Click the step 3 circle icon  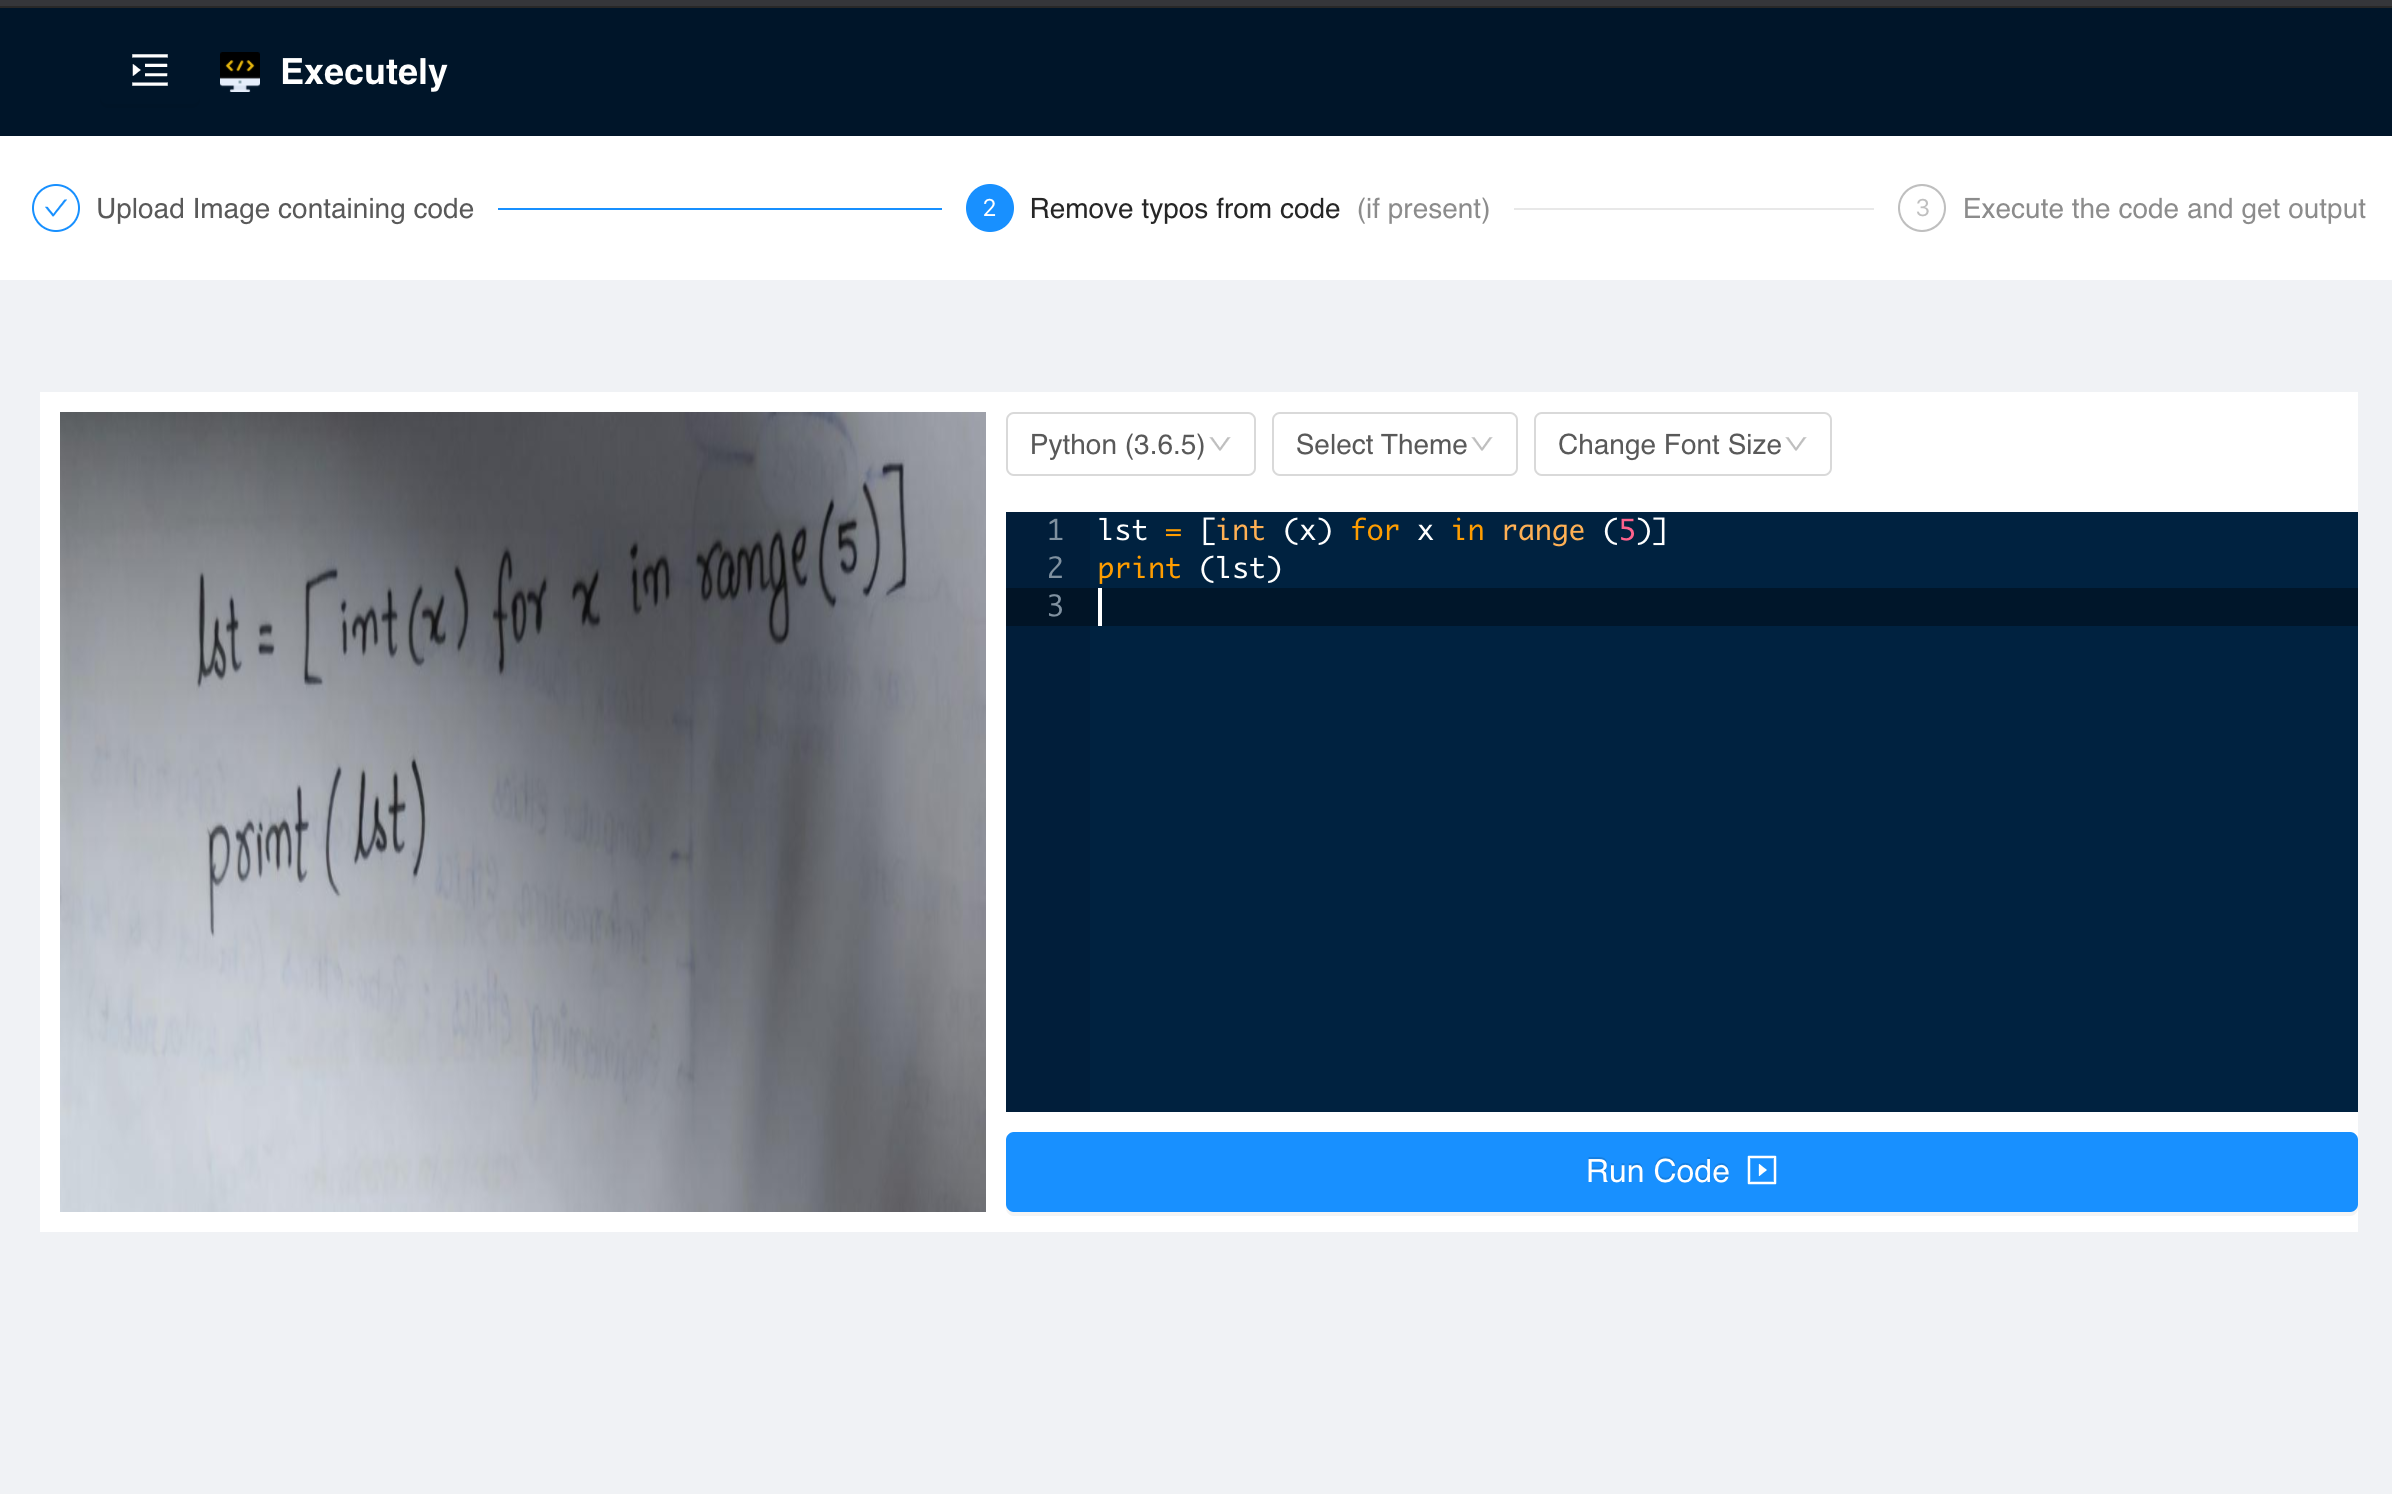click(1920, 208)
